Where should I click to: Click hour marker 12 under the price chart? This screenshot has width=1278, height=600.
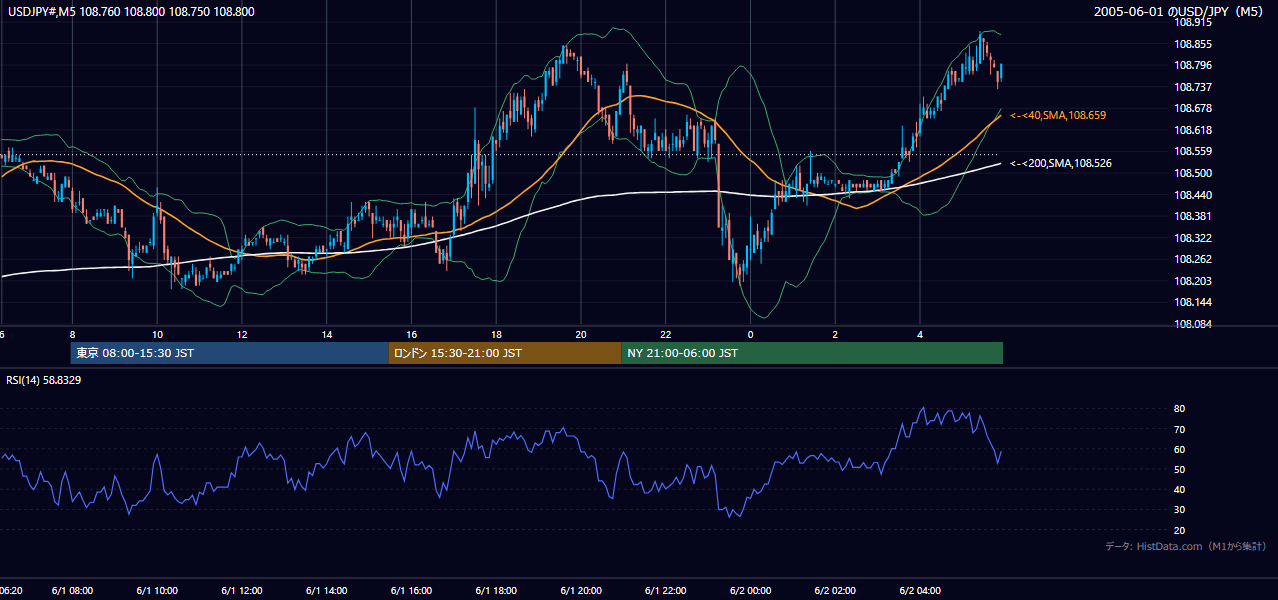pyautogui.click(x=242, y=334)
